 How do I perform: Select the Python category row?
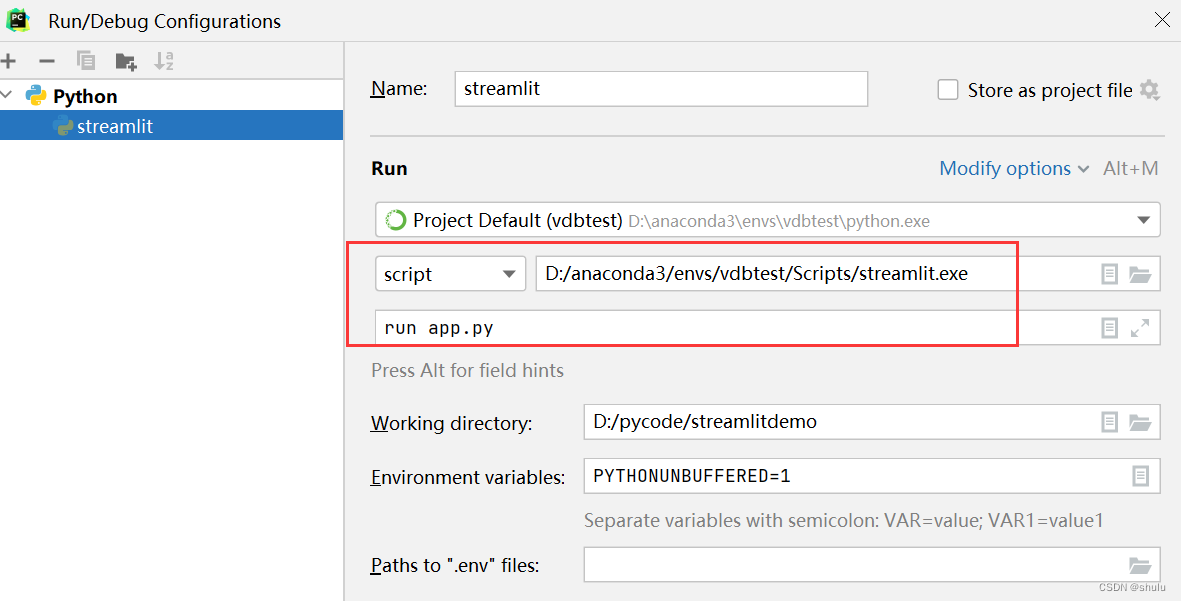[x=171, y=96]
